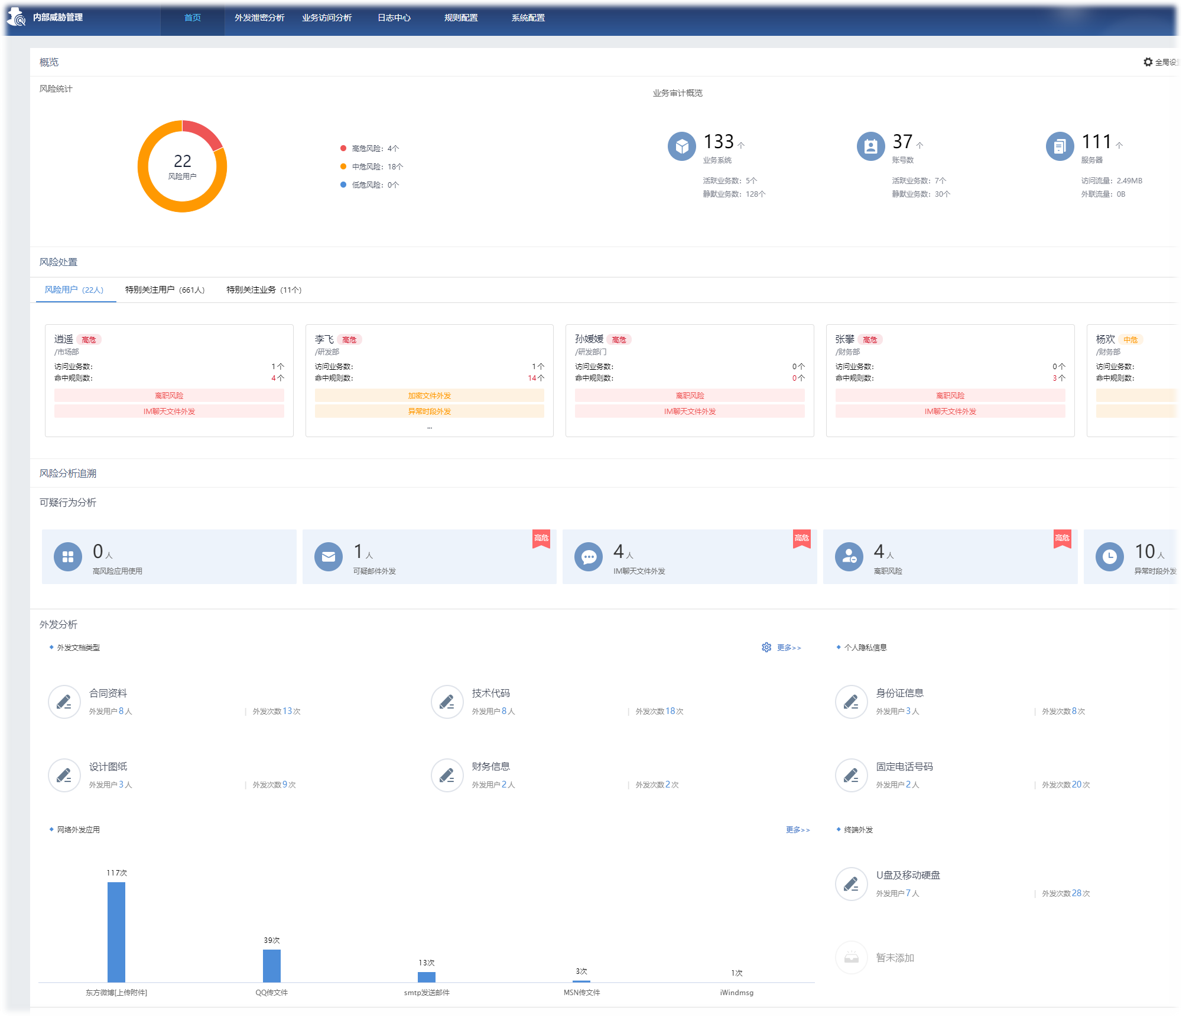Click the 账号数 badge icon
Viewport: 1182px width, 1017px height.
(871, 146)
